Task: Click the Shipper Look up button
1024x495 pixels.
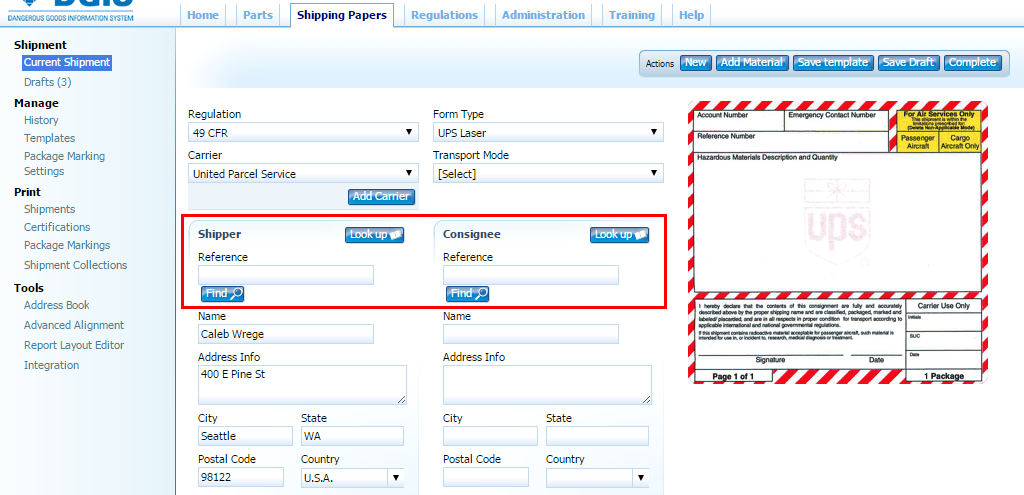Action: pos(374,235)
